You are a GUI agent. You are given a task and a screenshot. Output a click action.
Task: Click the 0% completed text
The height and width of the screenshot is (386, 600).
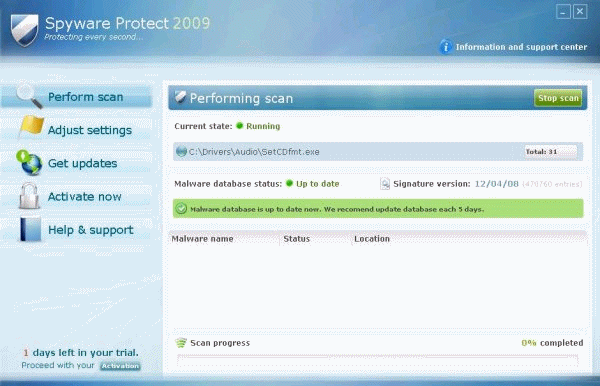point(552,343)
